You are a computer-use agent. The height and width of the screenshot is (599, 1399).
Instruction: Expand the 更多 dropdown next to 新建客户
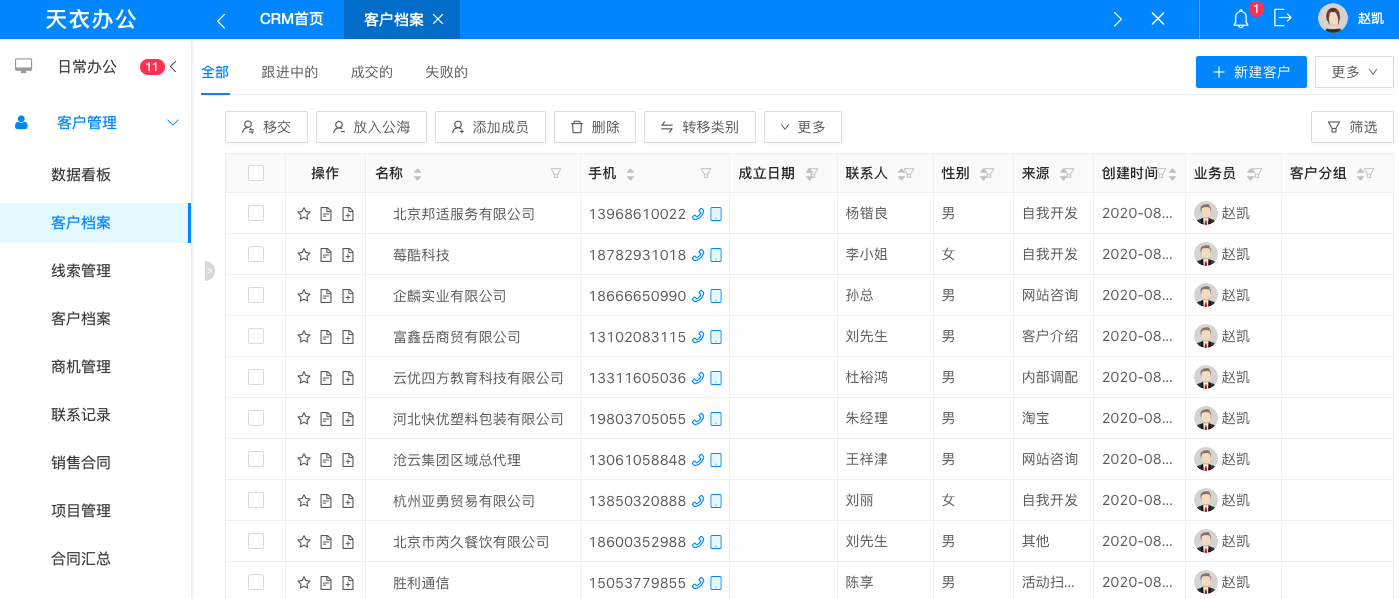point(1354,72)
